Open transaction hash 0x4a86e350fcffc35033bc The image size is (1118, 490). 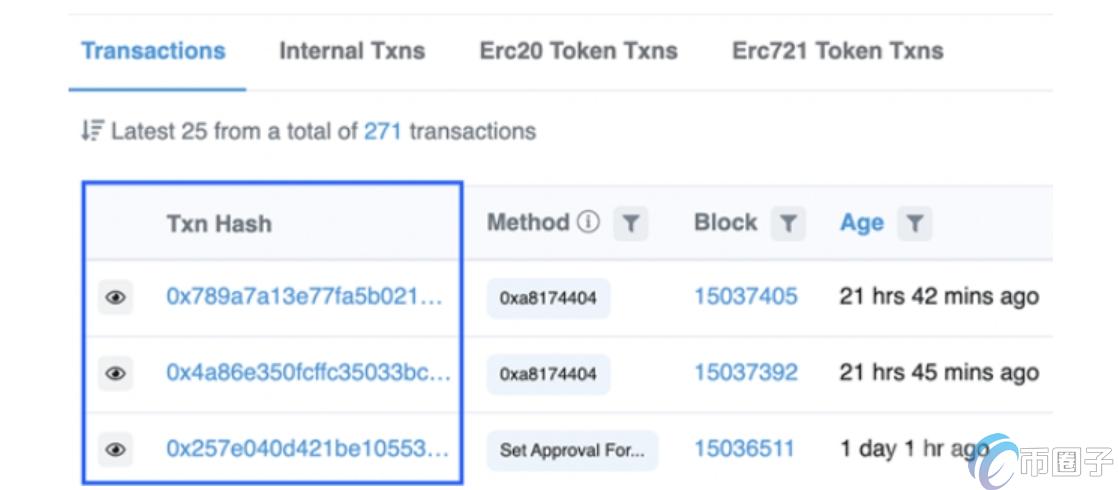(x=308, y=374)
